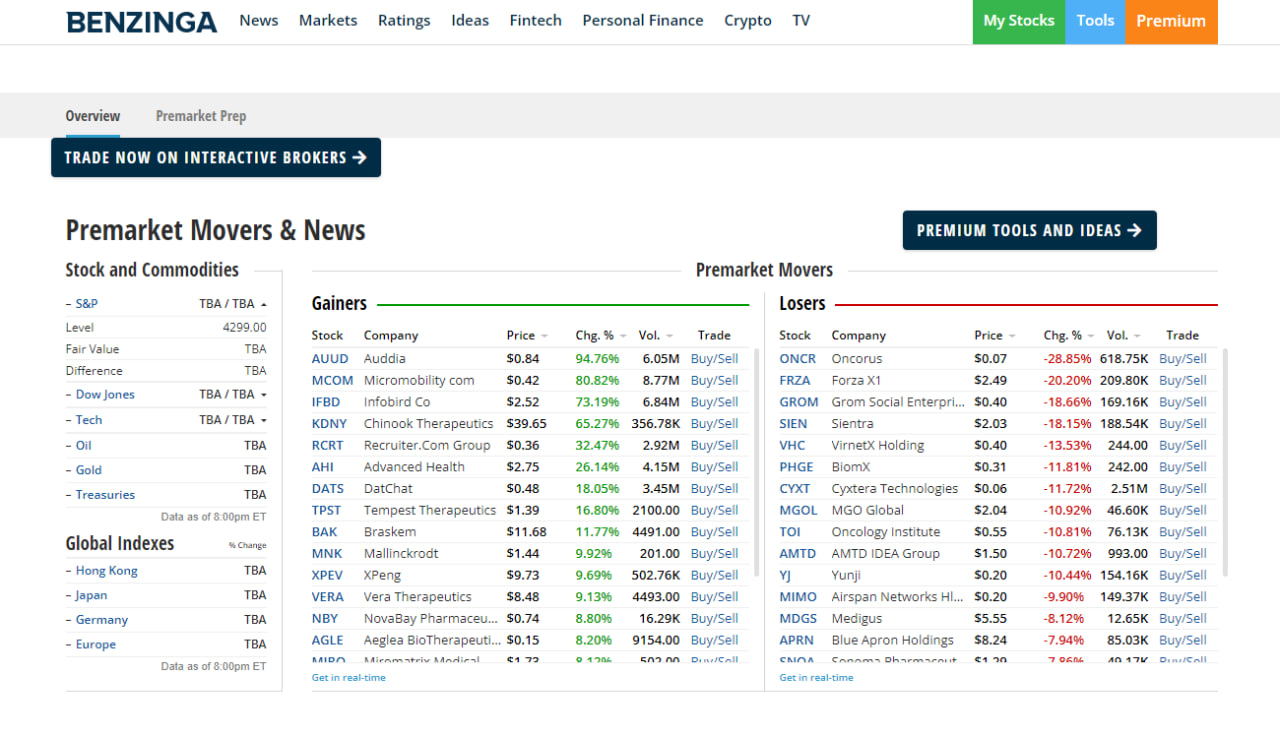Click Buy/Sell for MGO Global

click(1183, 511)
